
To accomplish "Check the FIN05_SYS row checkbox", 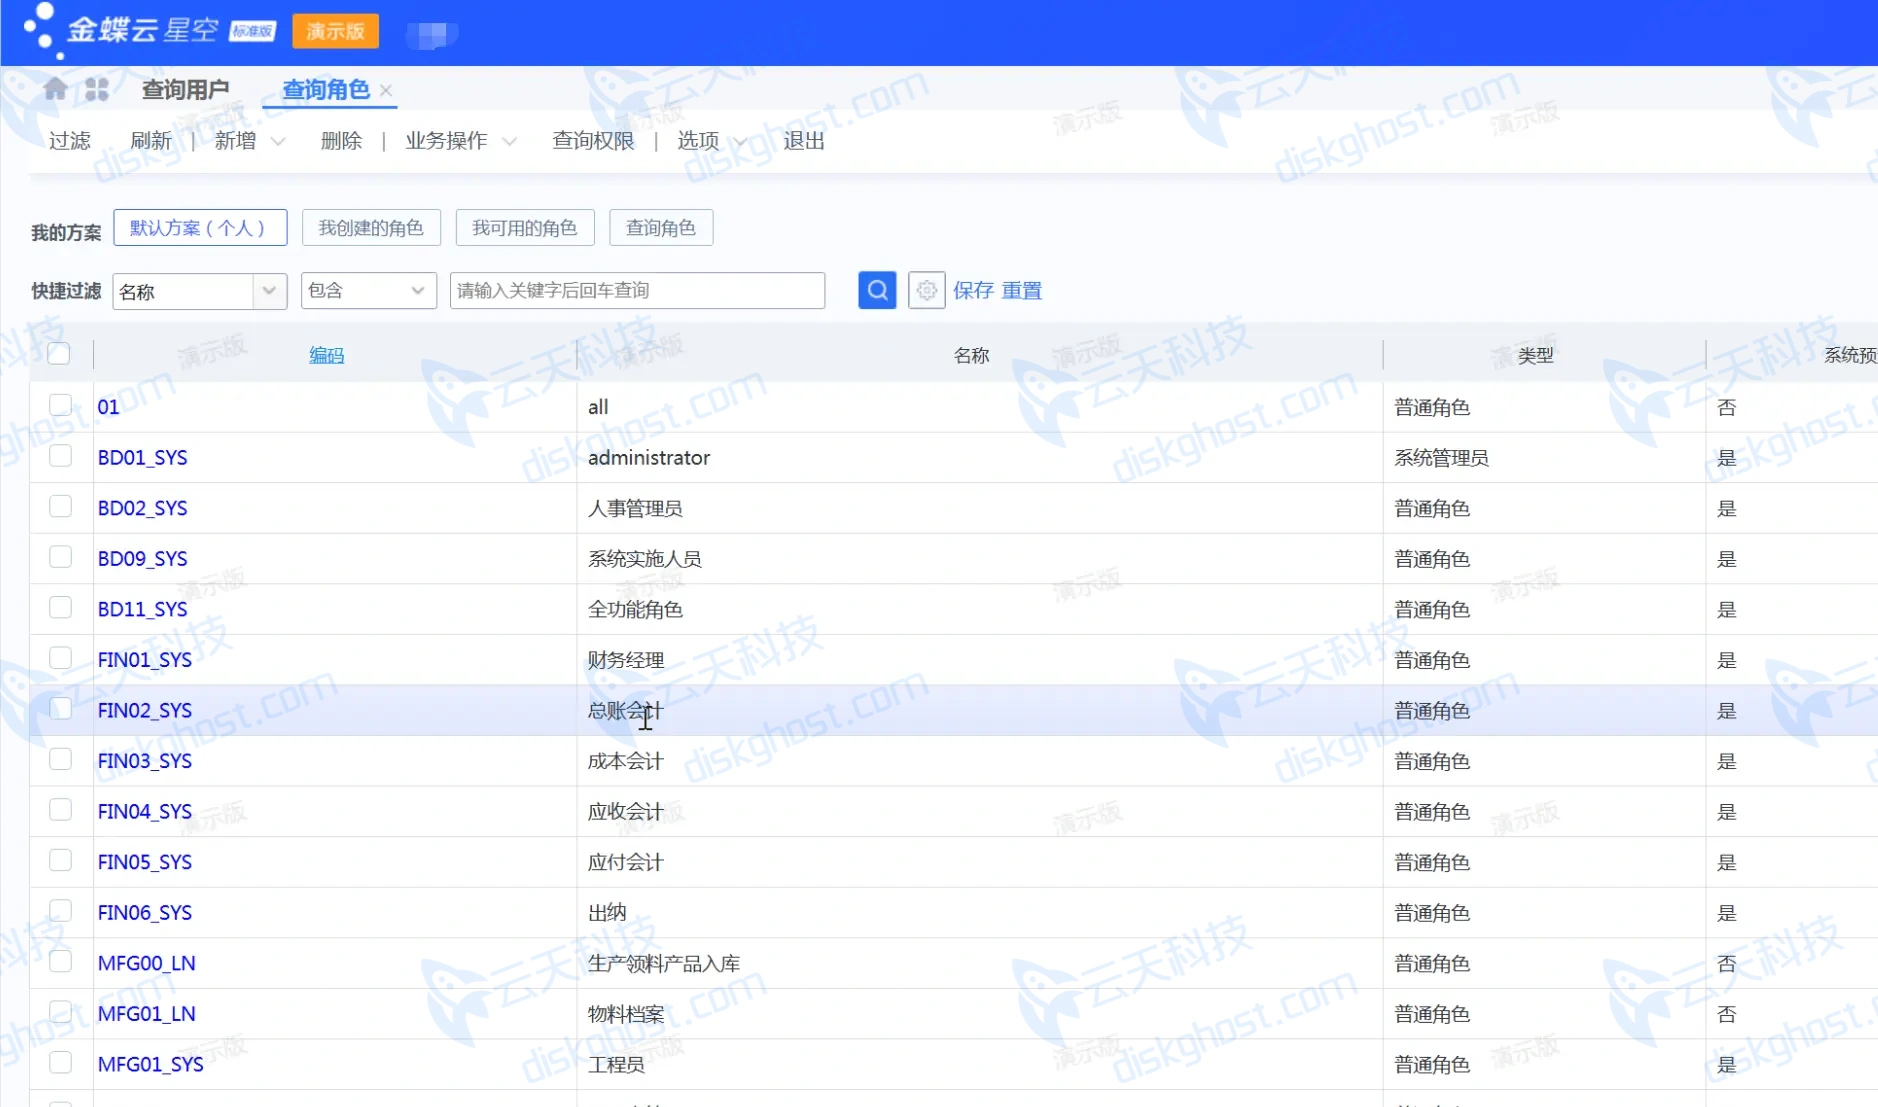I will 60,860.
